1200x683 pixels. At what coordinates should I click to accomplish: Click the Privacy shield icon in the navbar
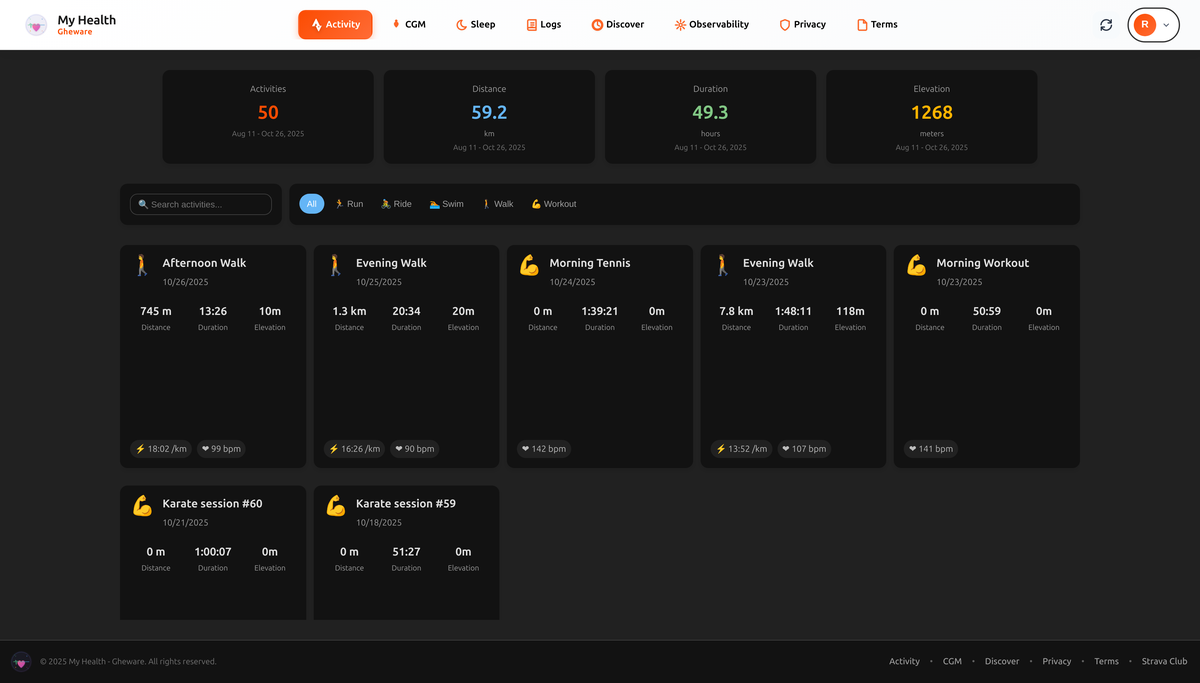[784, 24]
